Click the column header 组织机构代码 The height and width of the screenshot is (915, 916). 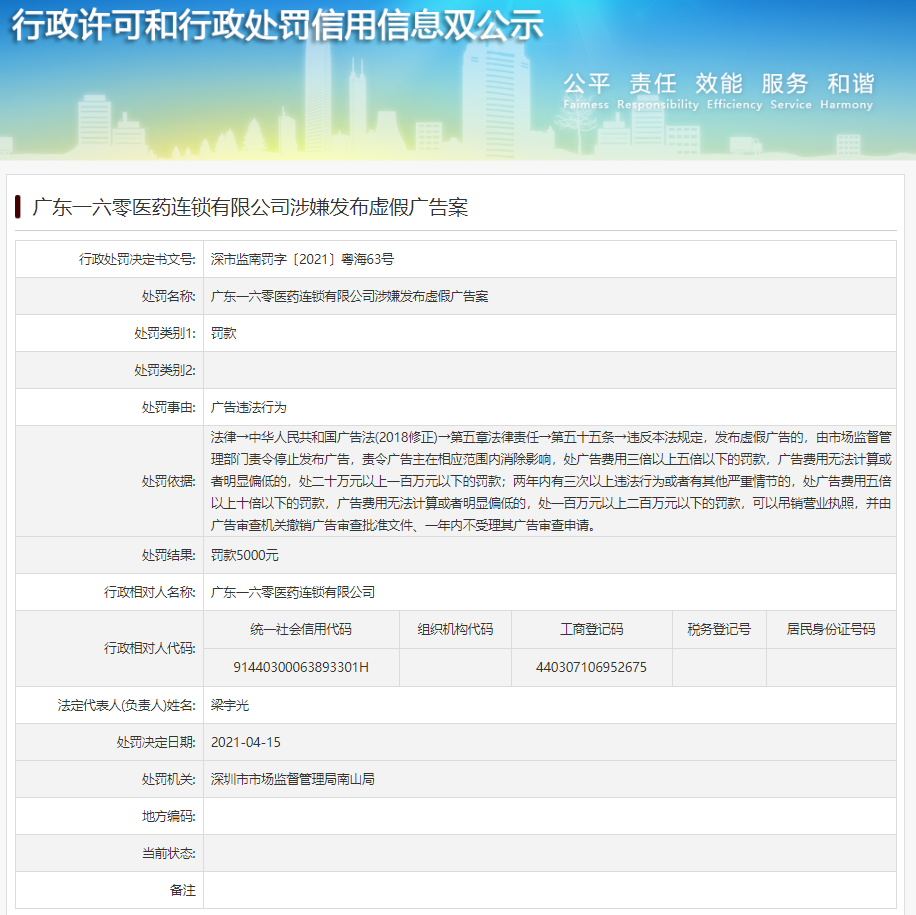tap(455, 629)
